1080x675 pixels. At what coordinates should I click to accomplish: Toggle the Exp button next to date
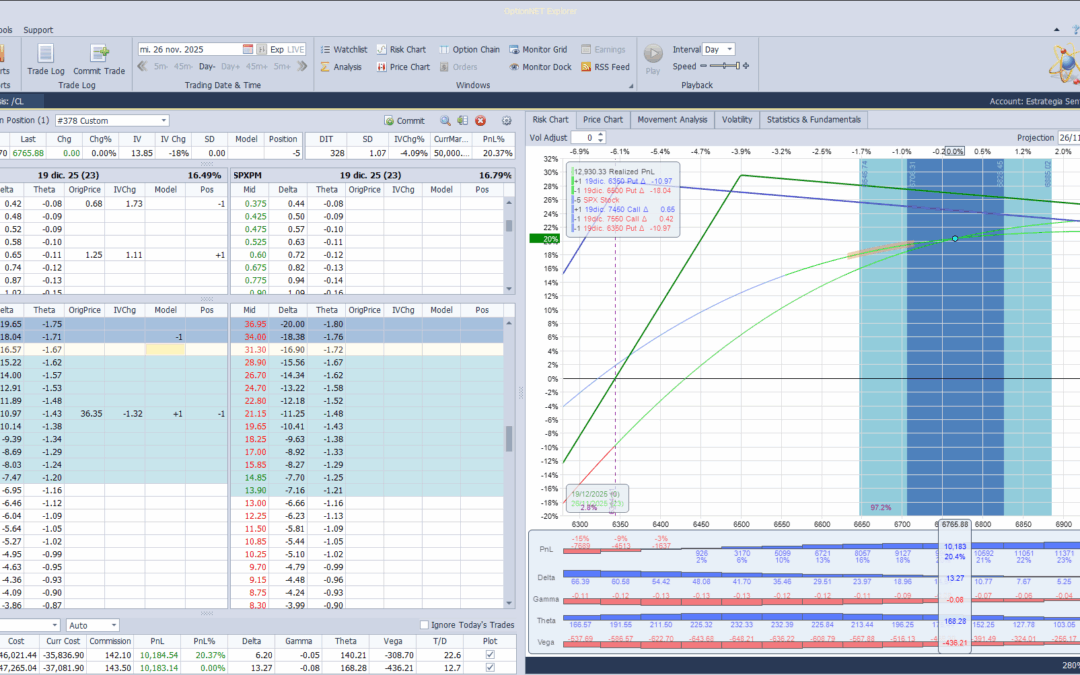click(277, 50)
